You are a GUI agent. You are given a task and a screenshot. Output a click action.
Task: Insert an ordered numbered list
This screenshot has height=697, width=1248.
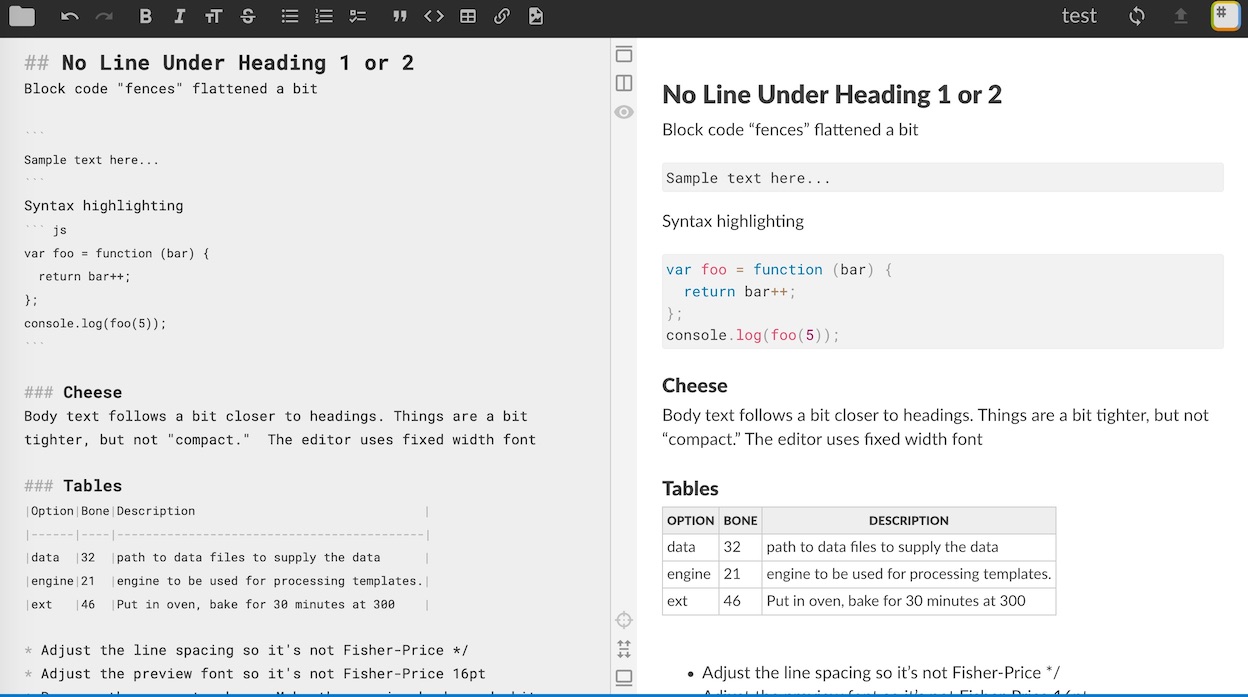click(x=324, y=16)
